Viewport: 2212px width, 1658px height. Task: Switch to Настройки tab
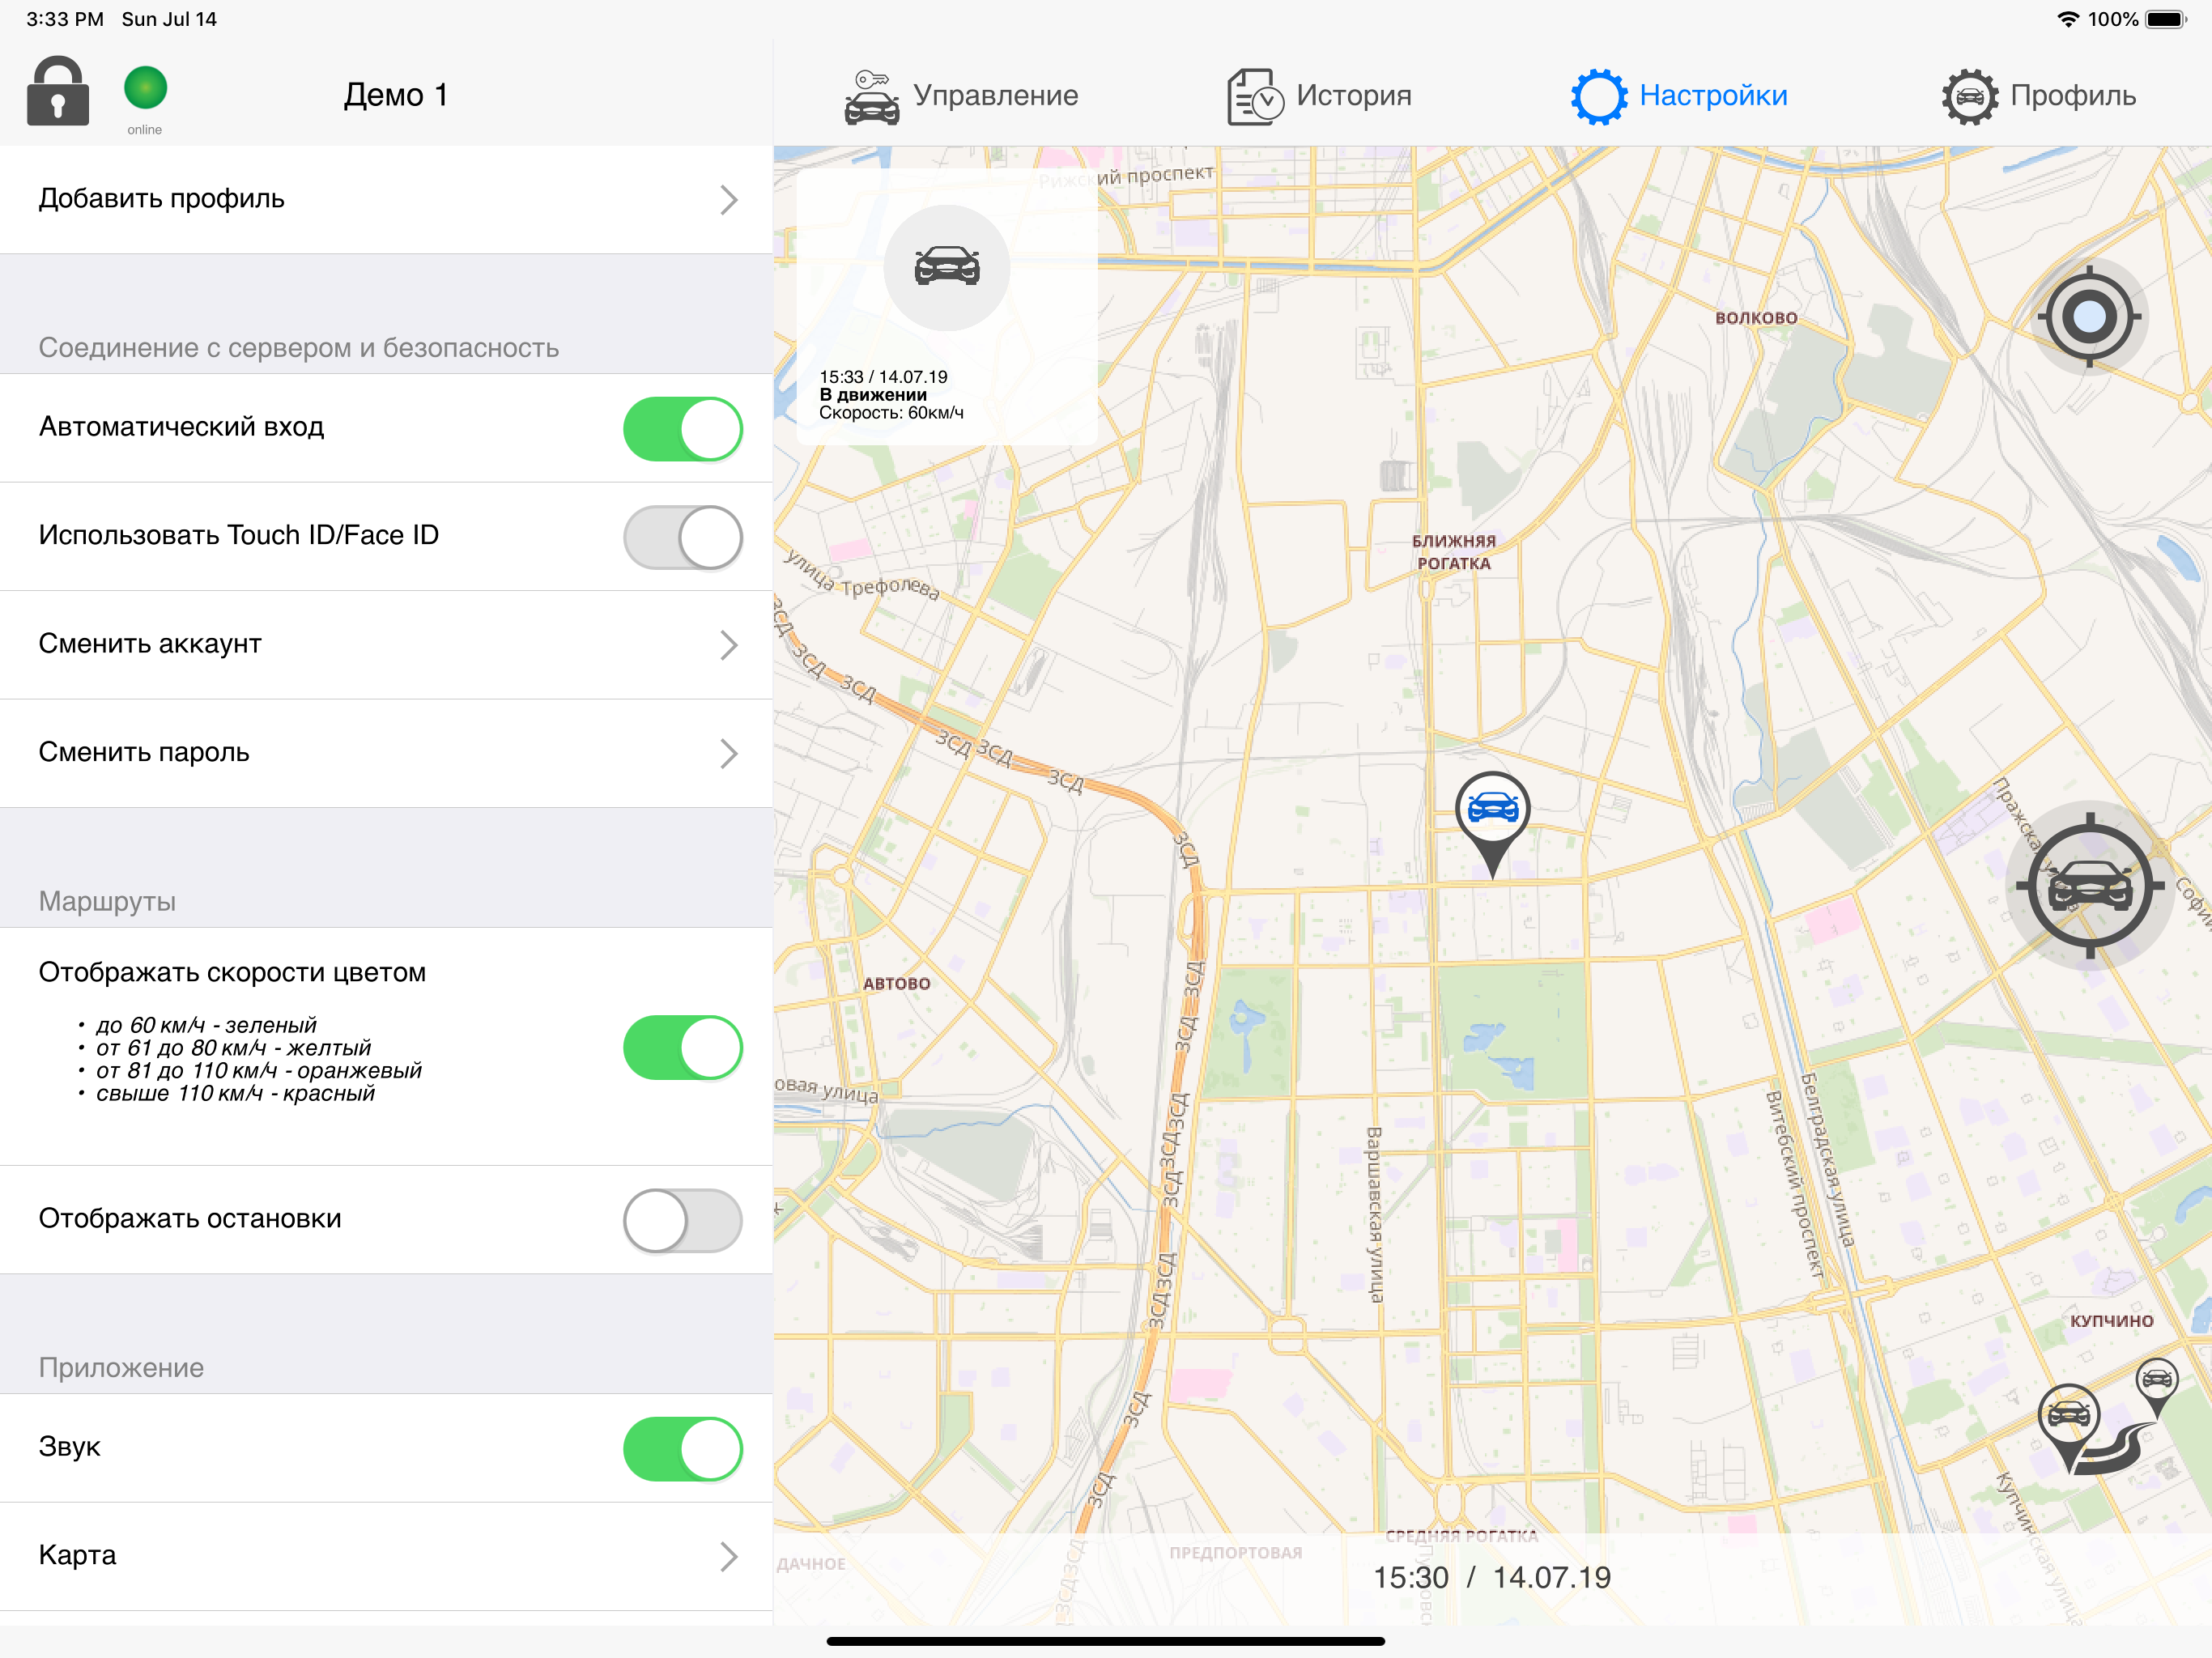1679,96
